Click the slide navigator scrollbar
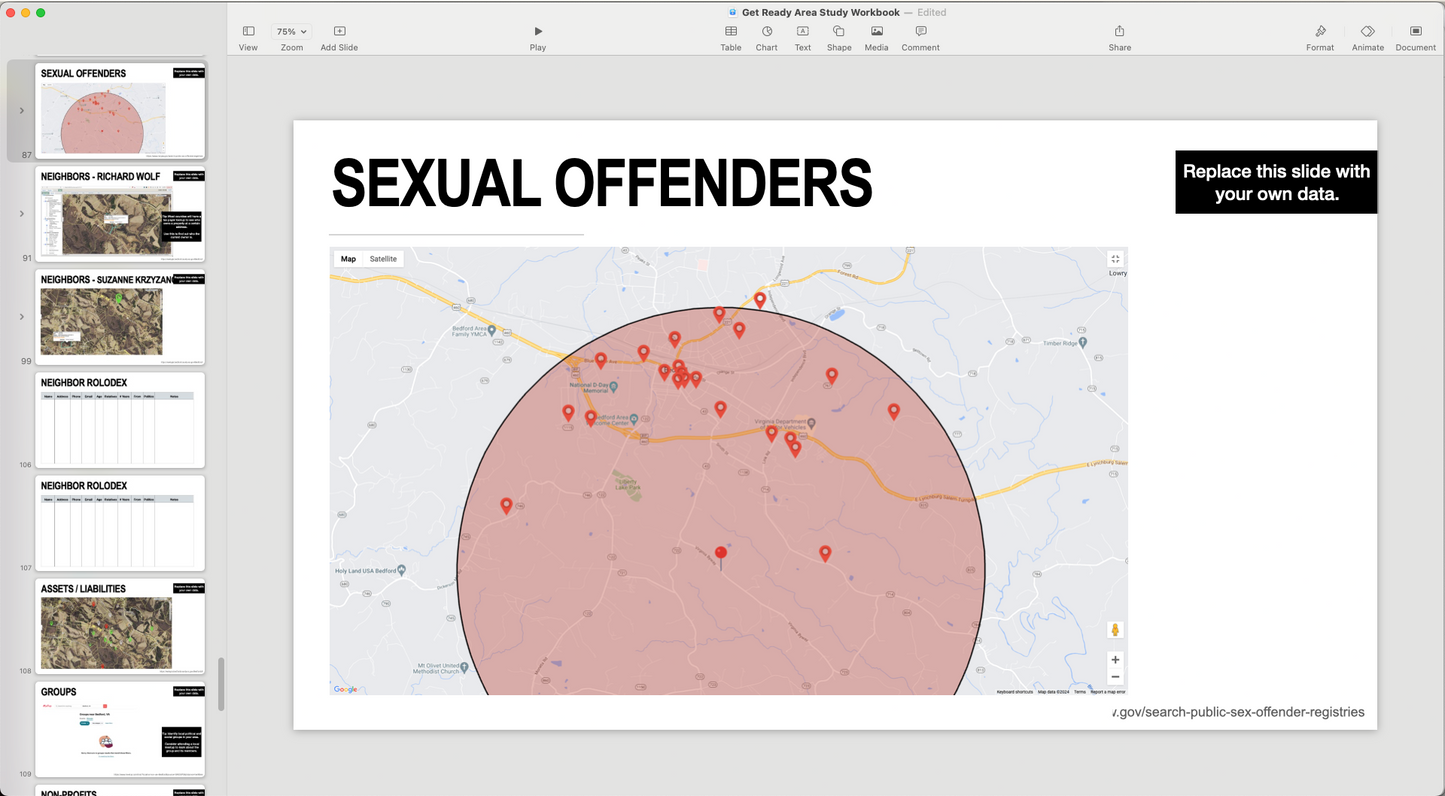The height and width of the screenshot is (796, 1445). pos(221,684)
